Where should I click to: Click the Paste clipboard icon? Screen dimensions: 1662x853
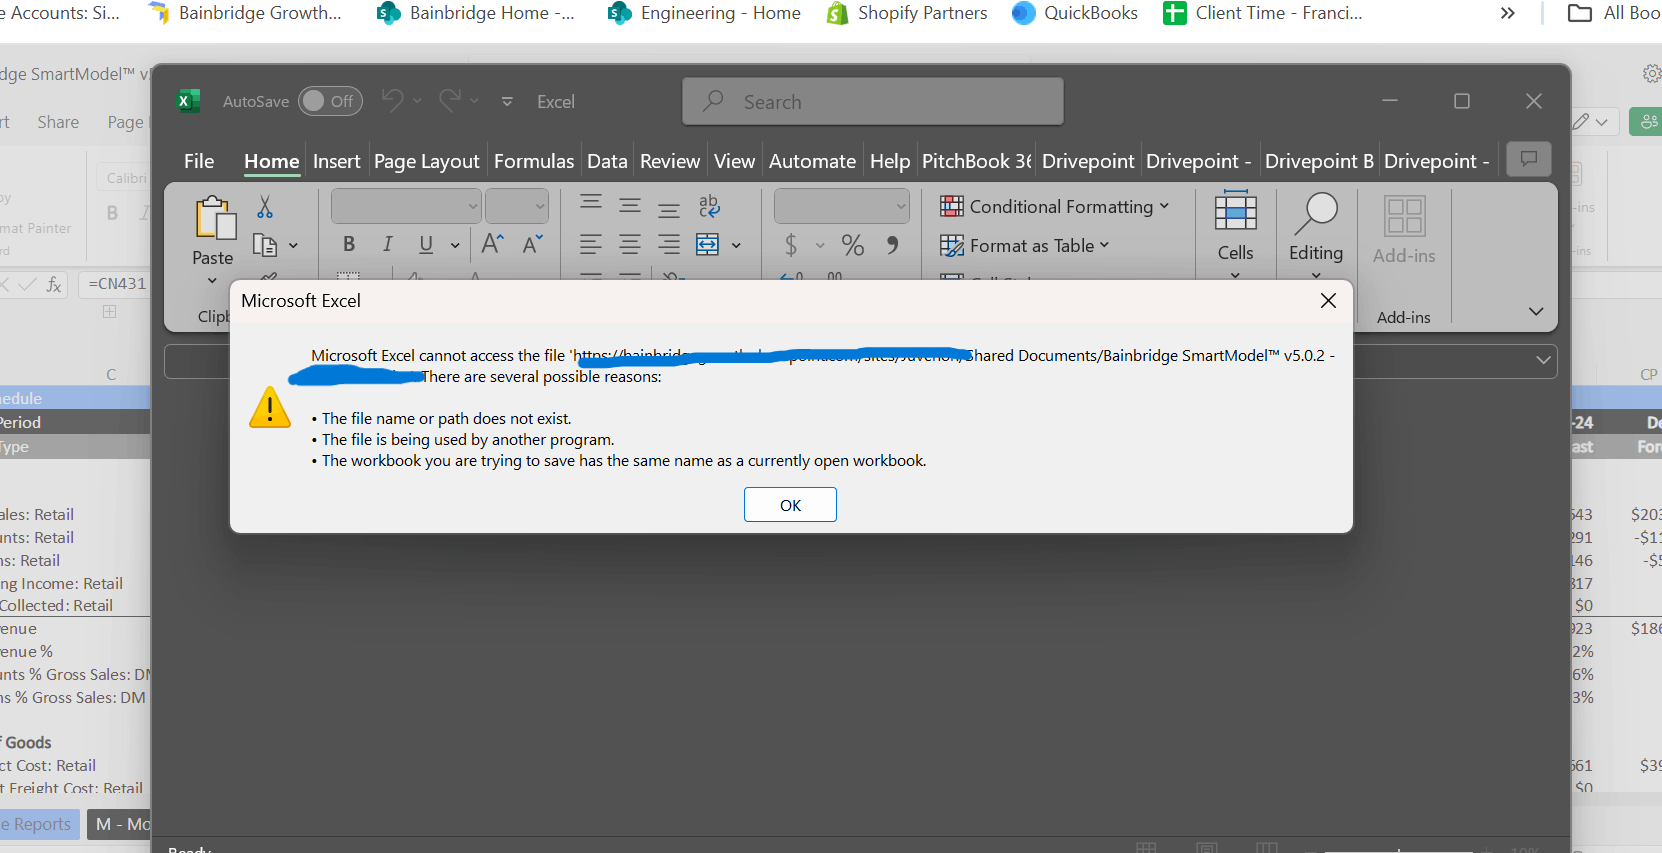coord(214,219)
